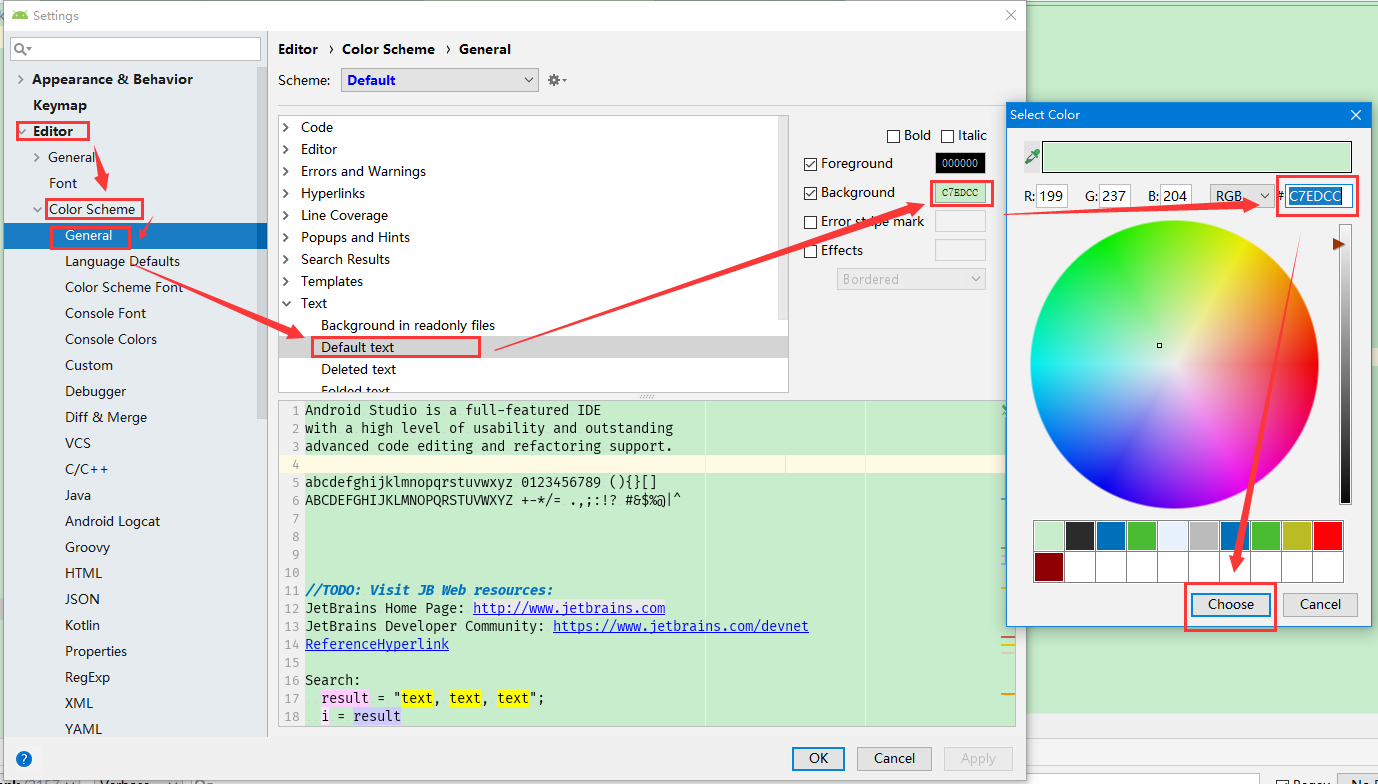Open the Scheme Default dropdown

coord(440,80)
